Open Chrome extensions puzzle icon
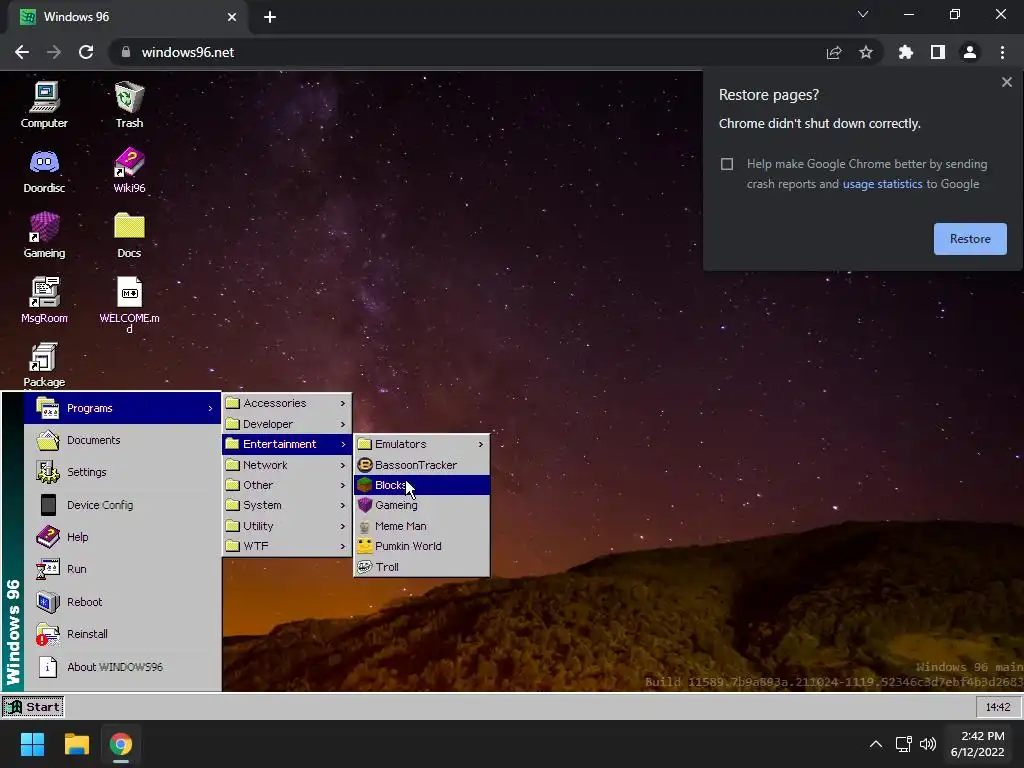The height and width of the screenshot is (768, 1024). point(906,52)
